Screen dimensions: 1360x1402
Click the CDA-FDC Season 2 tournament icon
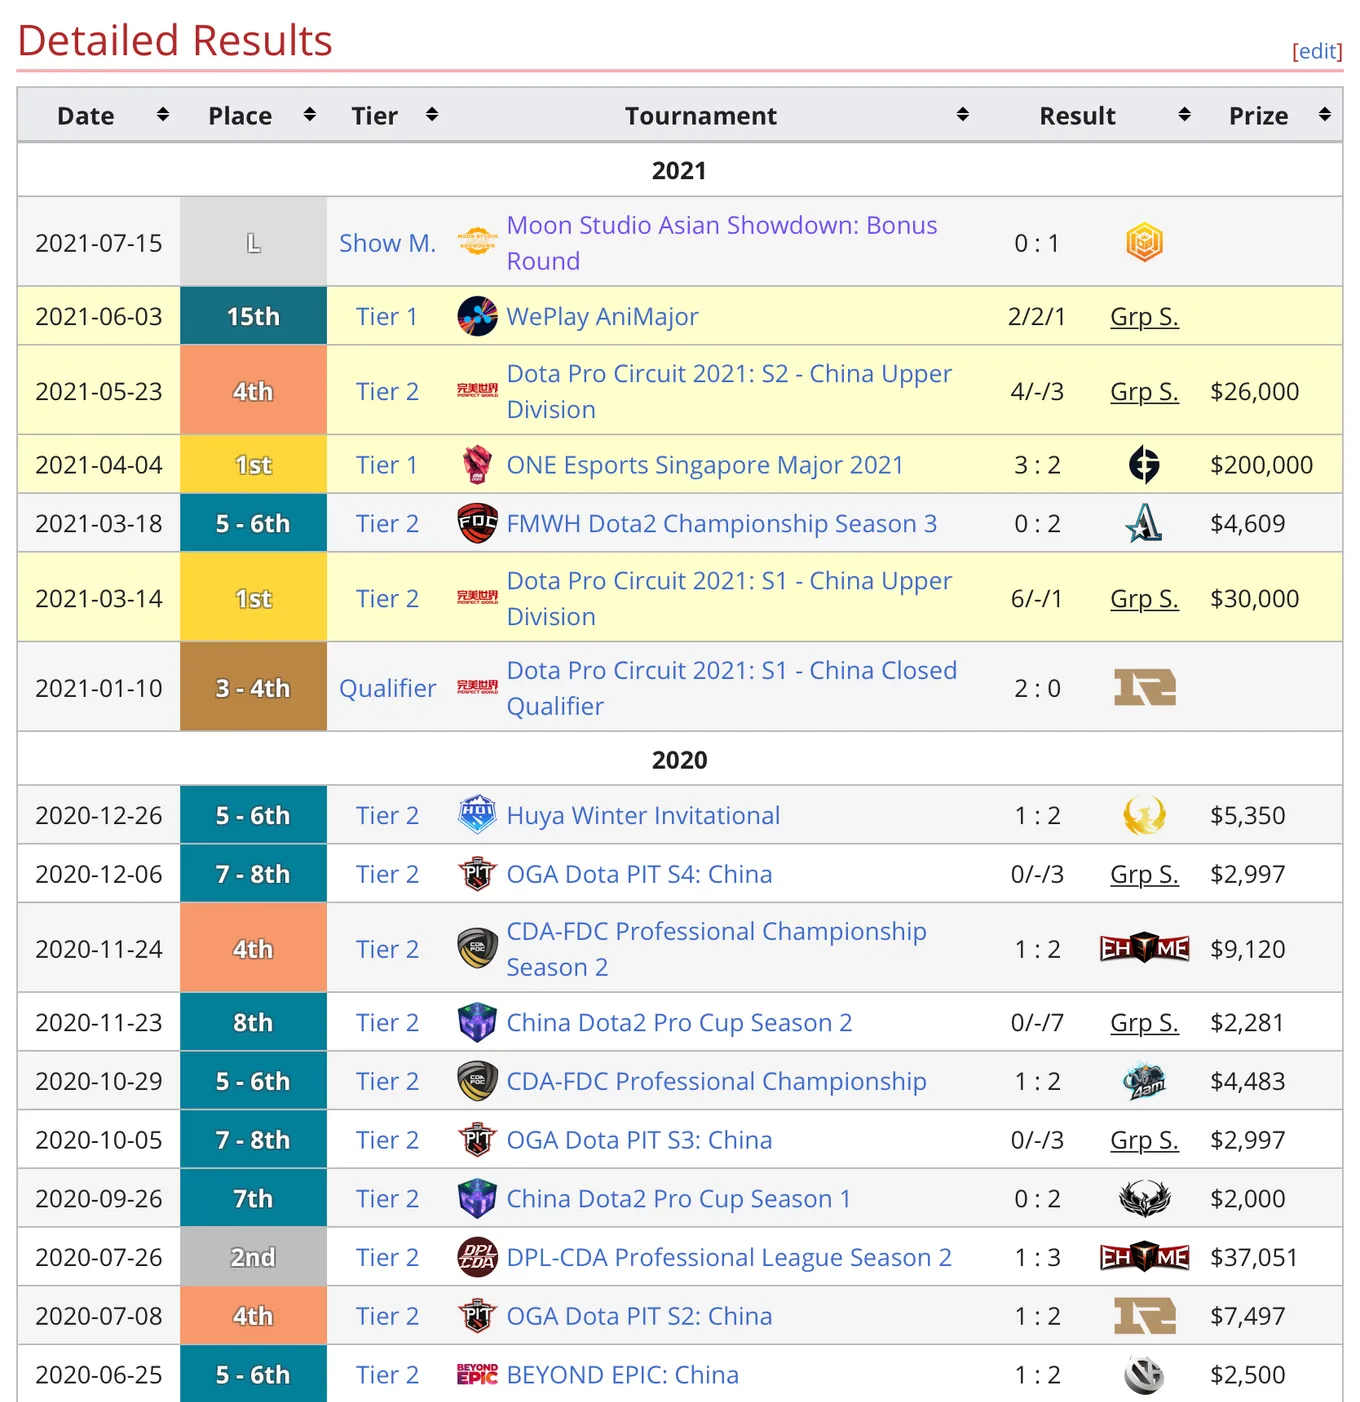477,949
